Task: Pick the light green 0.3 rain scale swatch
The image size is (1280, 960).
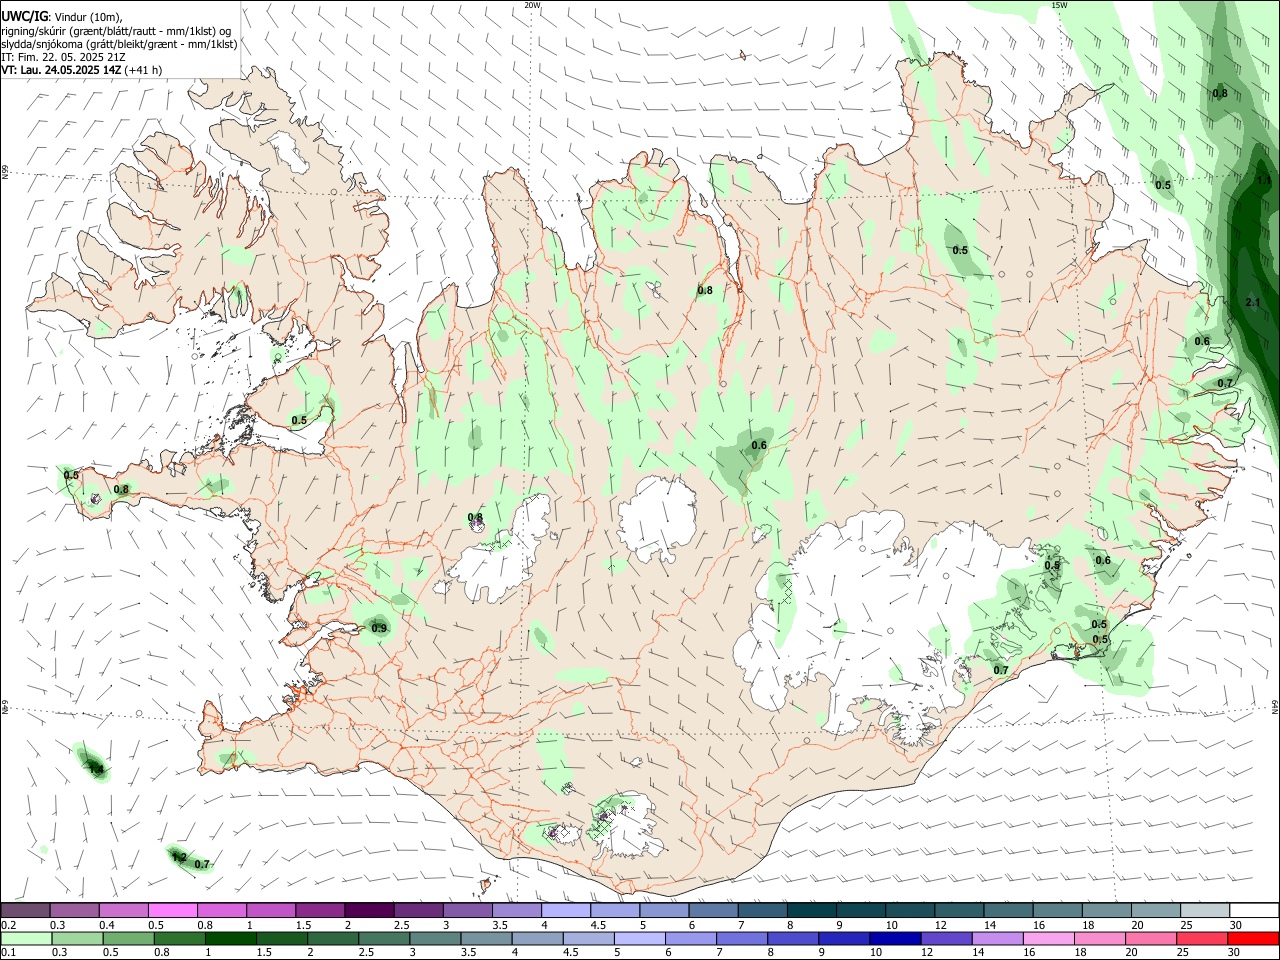Action: pyautogui.click(x=77, y=938)
